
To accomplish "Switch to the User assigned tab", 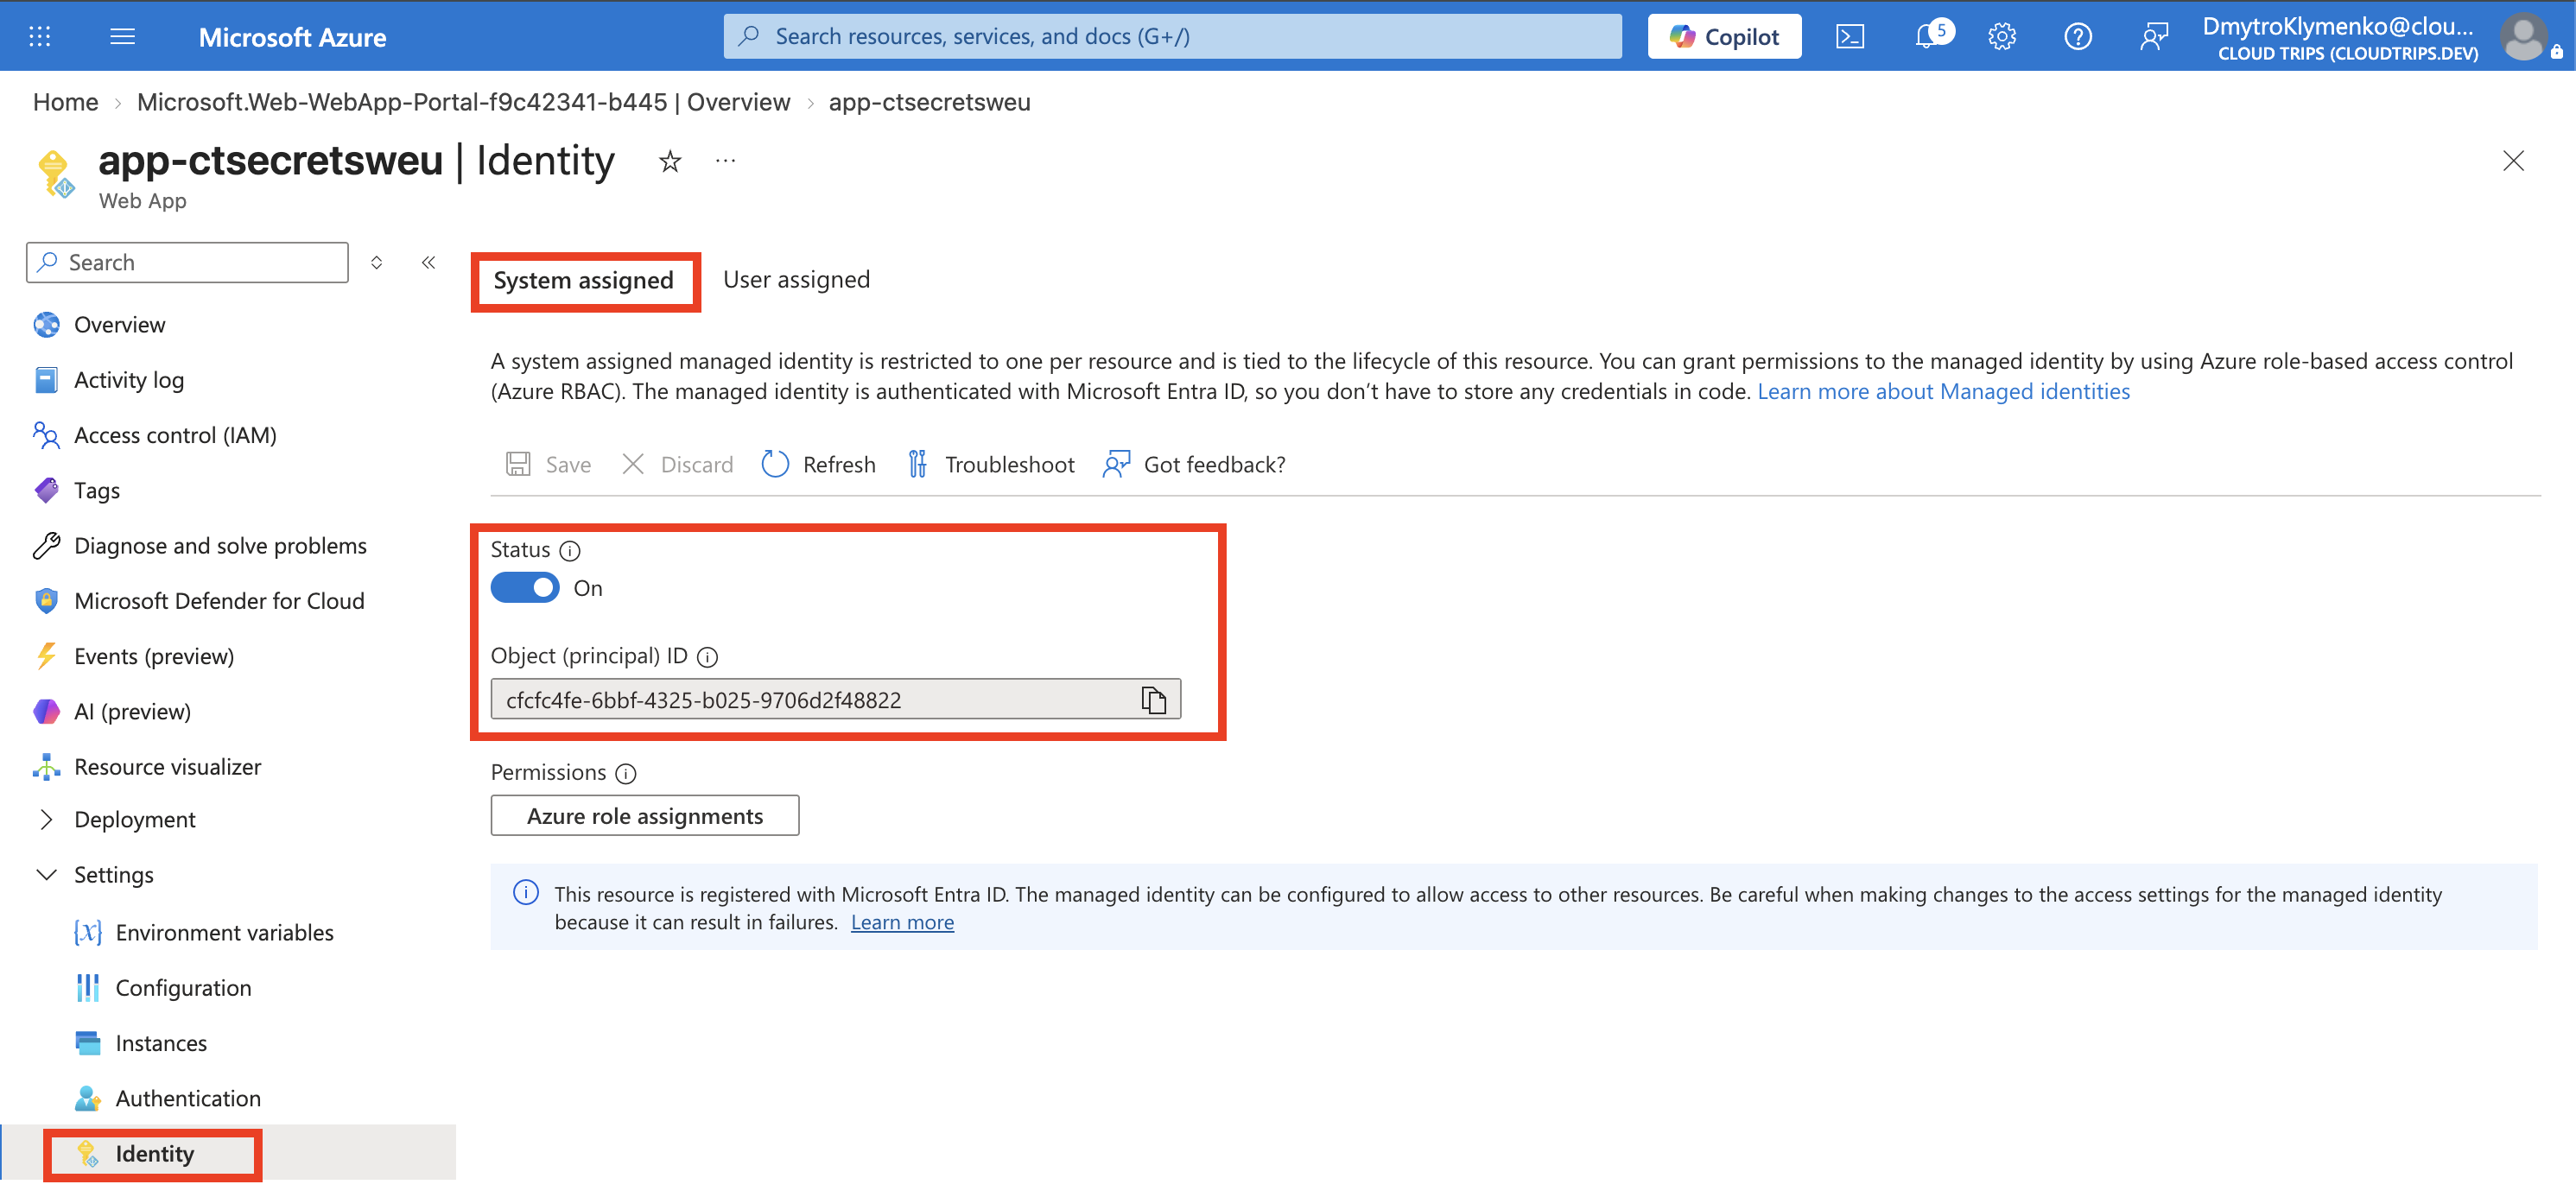I will pos(796,280).
